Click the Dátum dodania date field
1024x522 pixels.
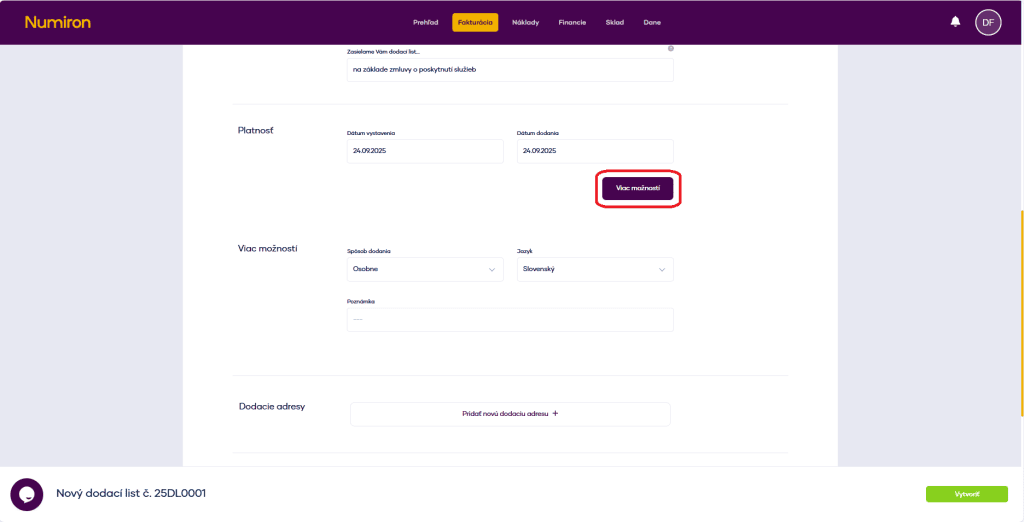point(594,151)
